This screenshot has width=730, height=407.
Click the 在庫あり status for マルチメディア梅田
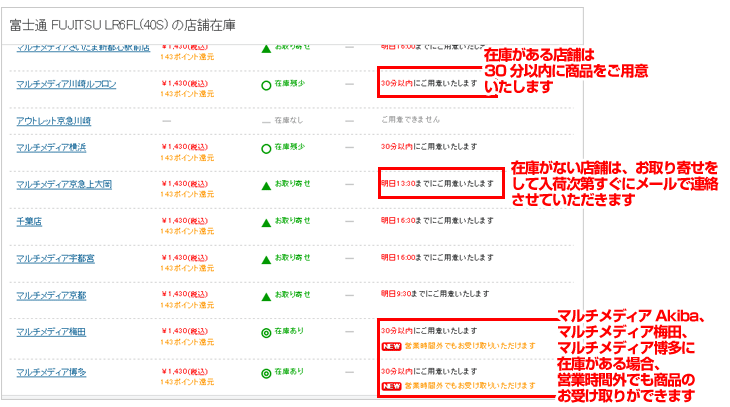pyautogui.click(x=289, y=331)
